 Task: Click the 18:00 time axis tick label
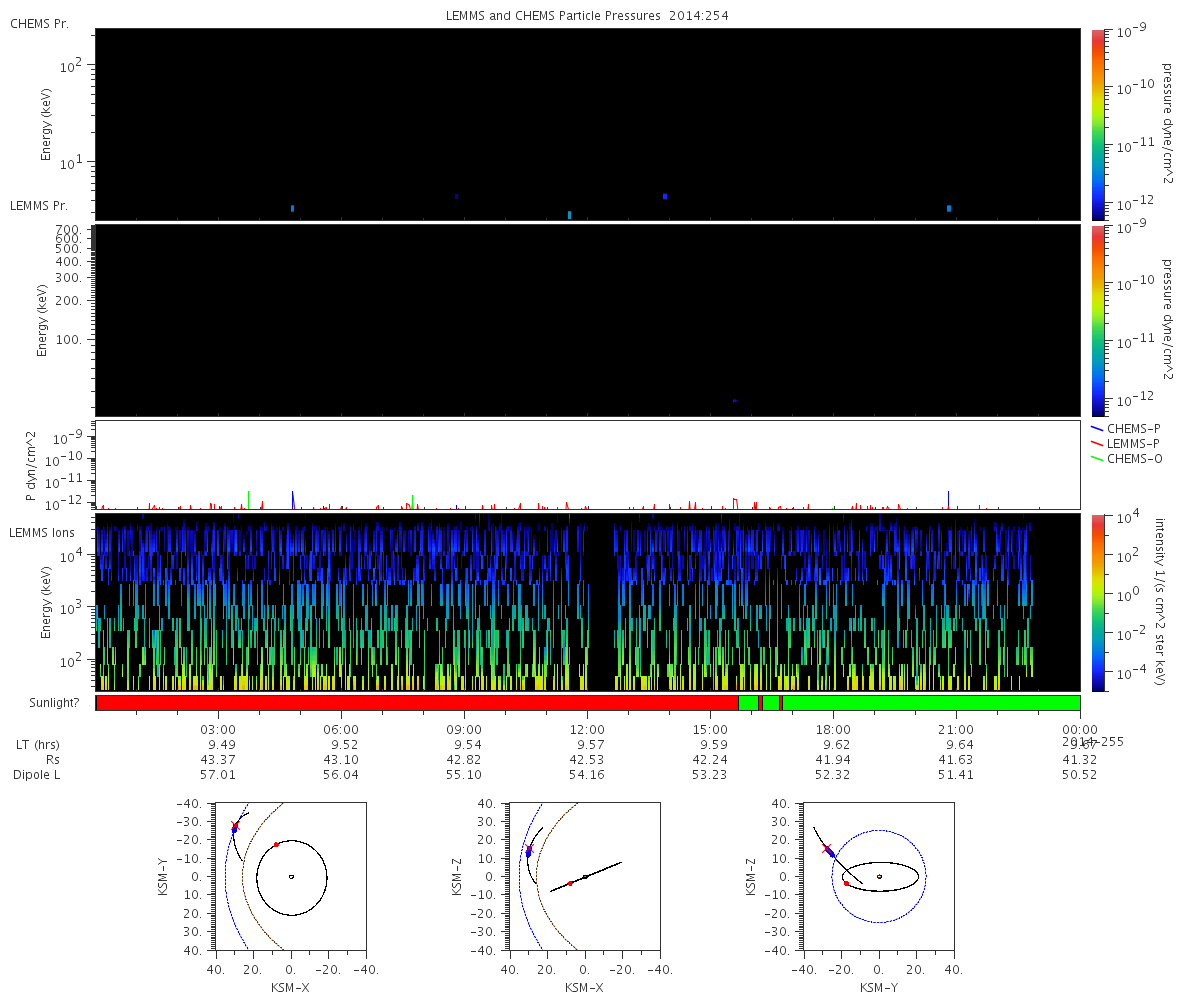pos(833,730)
